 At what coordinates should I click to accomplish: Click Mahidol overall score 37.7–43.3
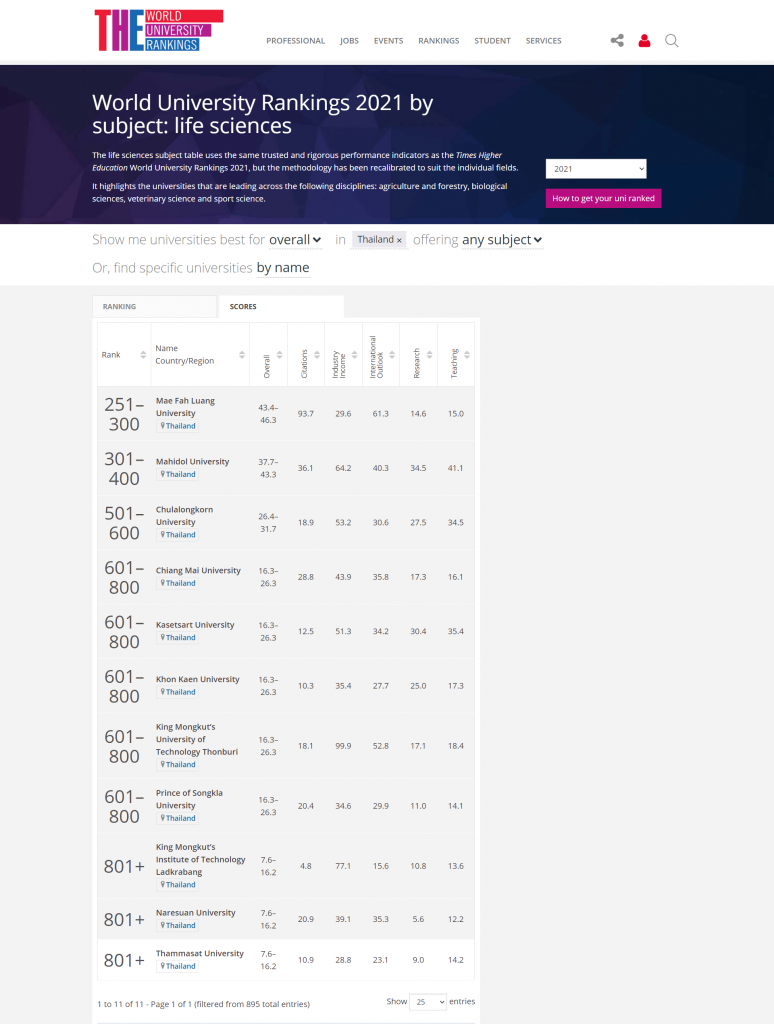(268, 468)
